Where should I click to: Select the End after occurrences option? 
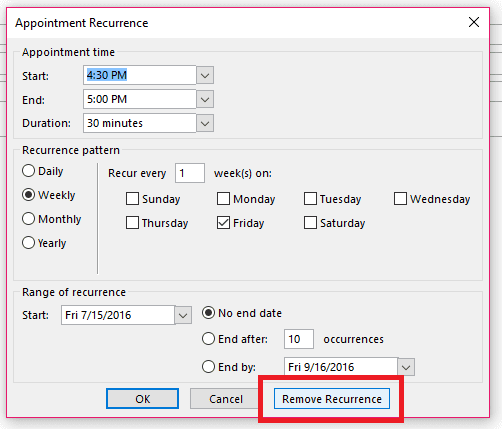click(208, 339)
